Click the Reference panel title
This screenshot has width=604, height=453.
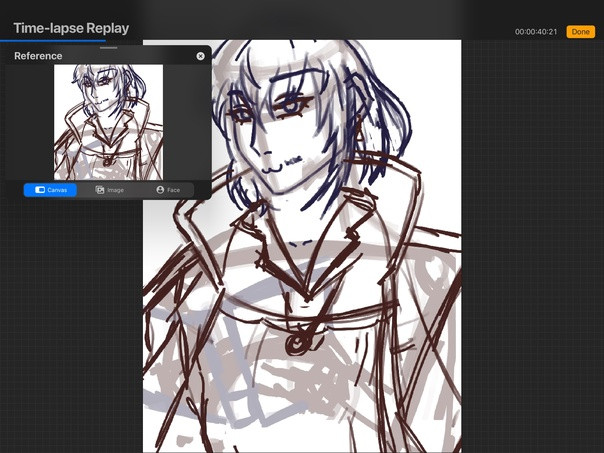pyautogui.click(x=38, y=56)
